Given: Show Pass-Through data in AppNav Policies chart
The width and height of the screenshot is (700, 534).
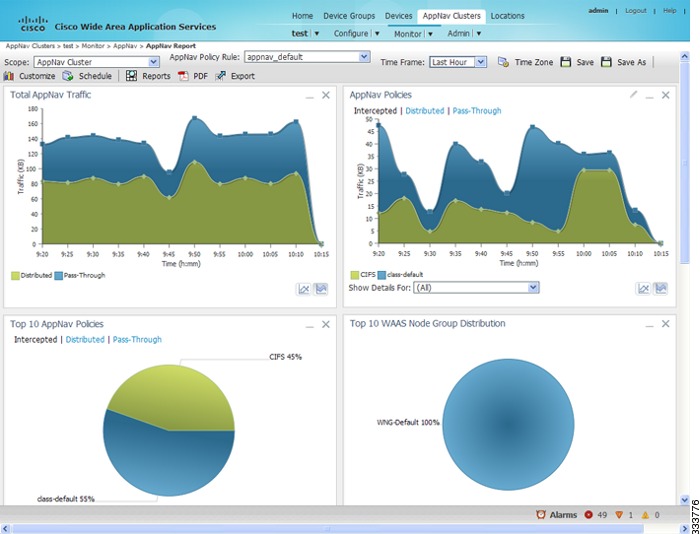Looking at the screenshot, I should pyautogui.click(x=477, y=111).
